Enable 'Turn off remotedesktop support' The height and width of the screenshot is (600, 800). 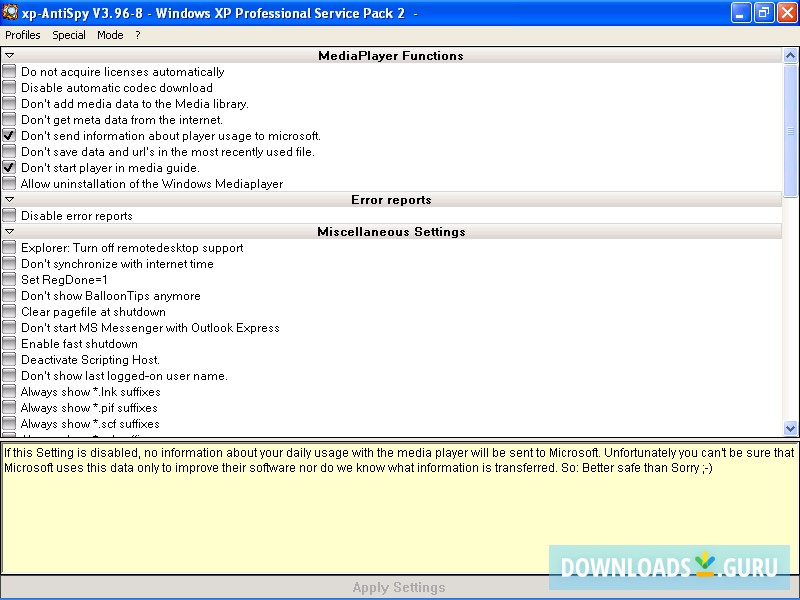coord(9,248)
